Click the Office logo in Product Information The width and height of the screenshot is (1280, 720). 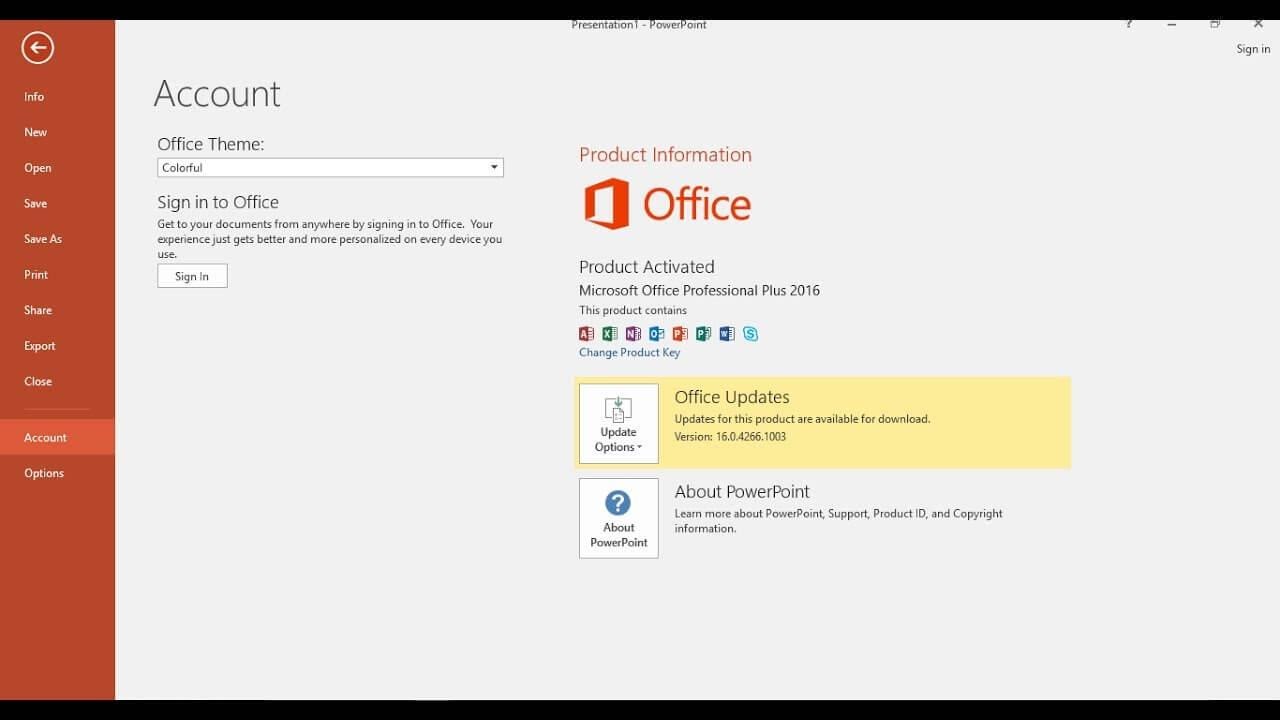click(x=667, y=204)
